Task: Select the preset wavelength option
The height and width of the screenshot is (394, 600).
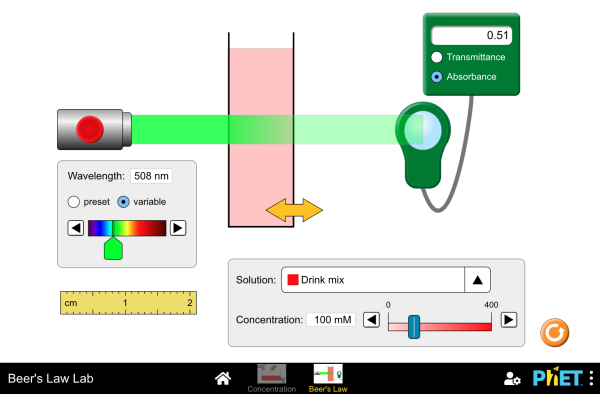Action: coord(73,202)
